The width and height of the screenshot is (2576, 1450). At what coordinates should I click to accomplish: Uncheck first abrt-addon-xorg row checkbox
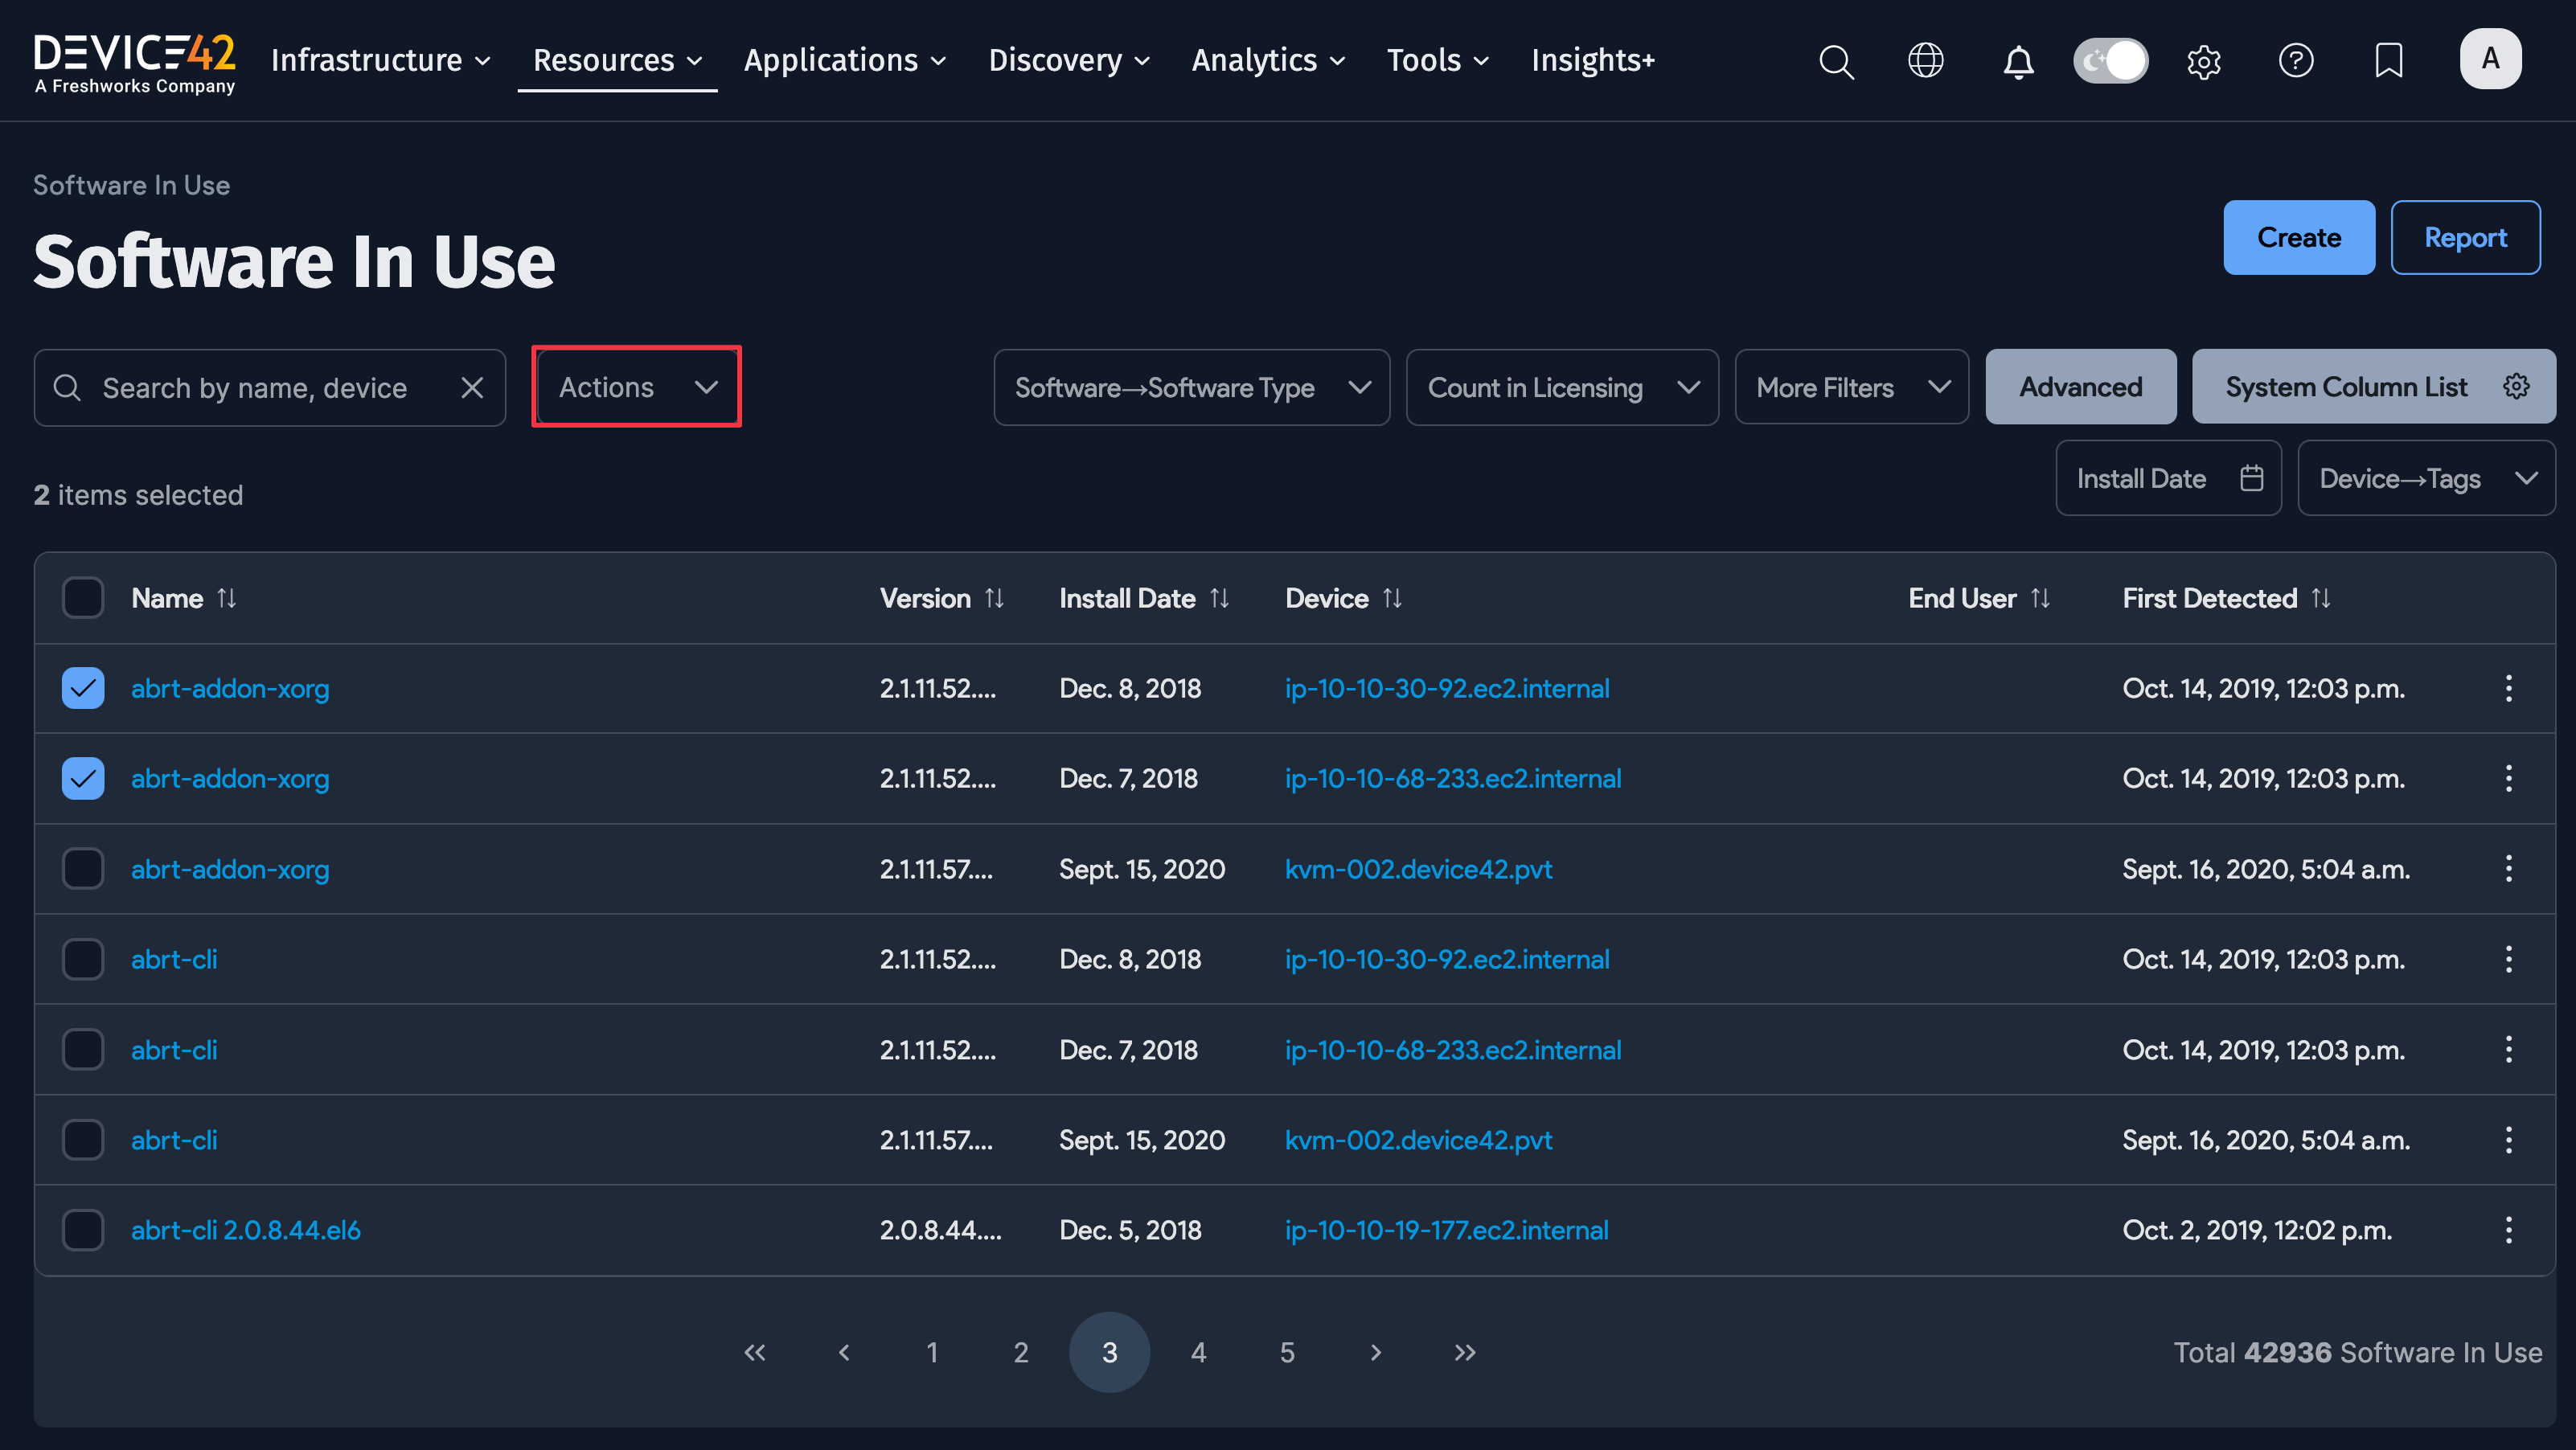coord(83,688)
